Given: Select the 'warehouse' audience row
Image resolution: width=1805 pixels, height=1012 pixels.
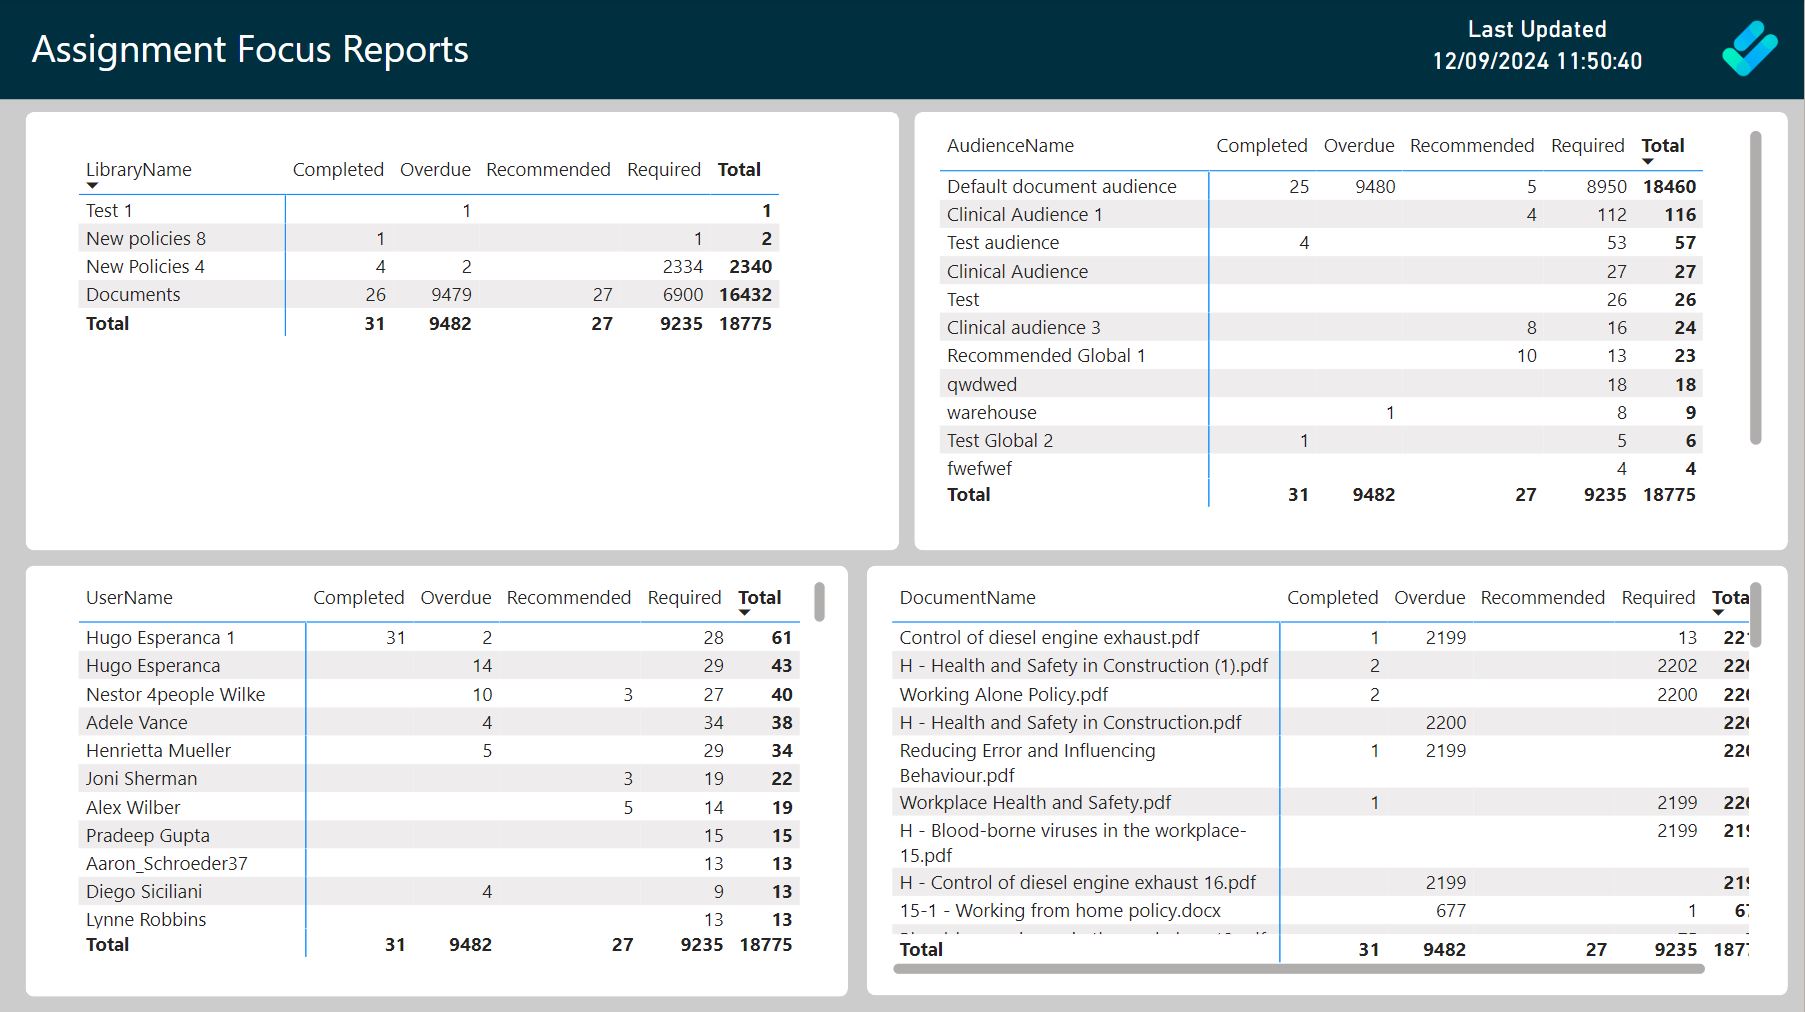Looking at the screenshot, I should 1321,413.
